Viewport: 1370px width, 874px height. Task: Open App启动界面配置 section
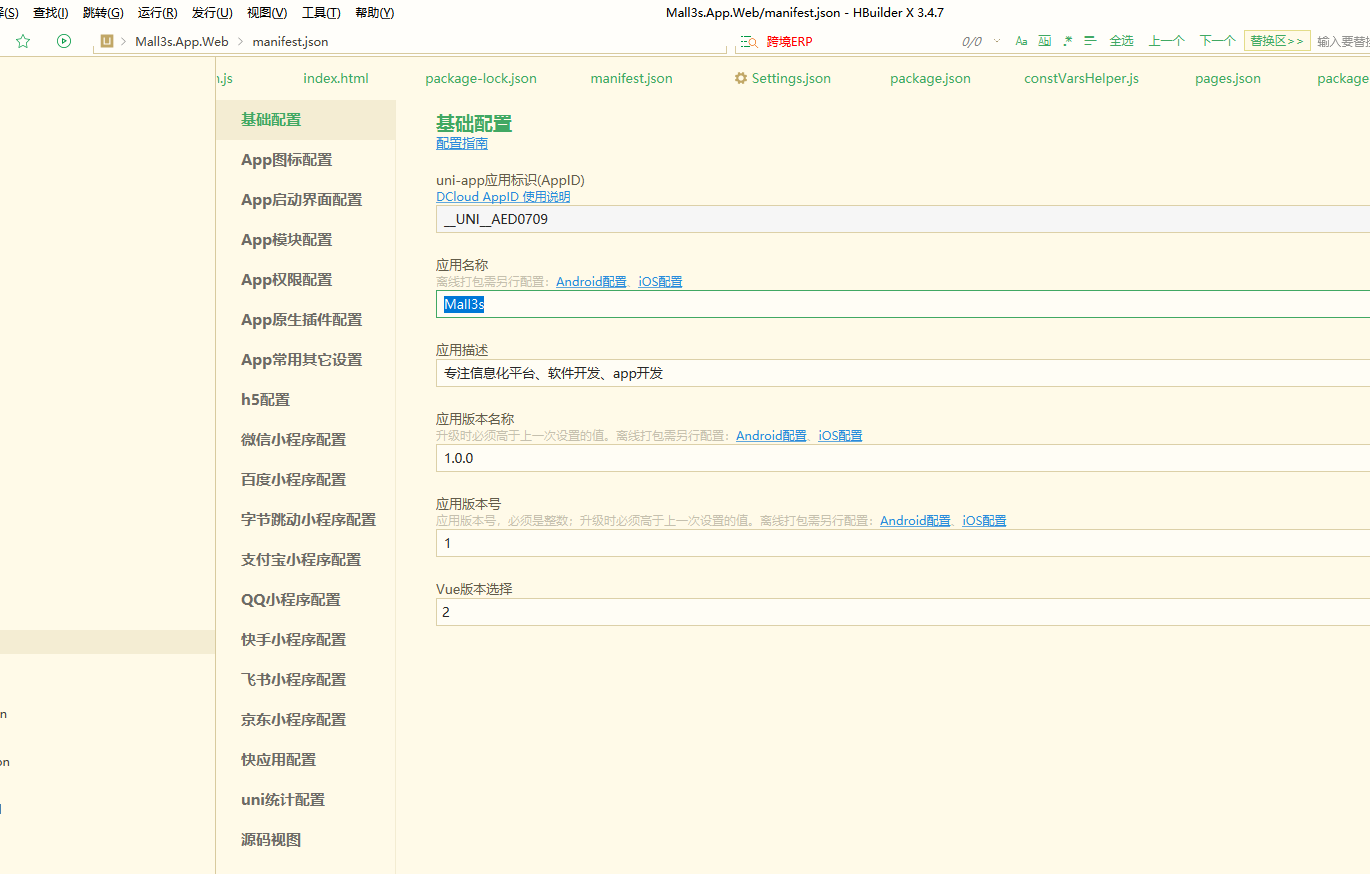point(306,199)
